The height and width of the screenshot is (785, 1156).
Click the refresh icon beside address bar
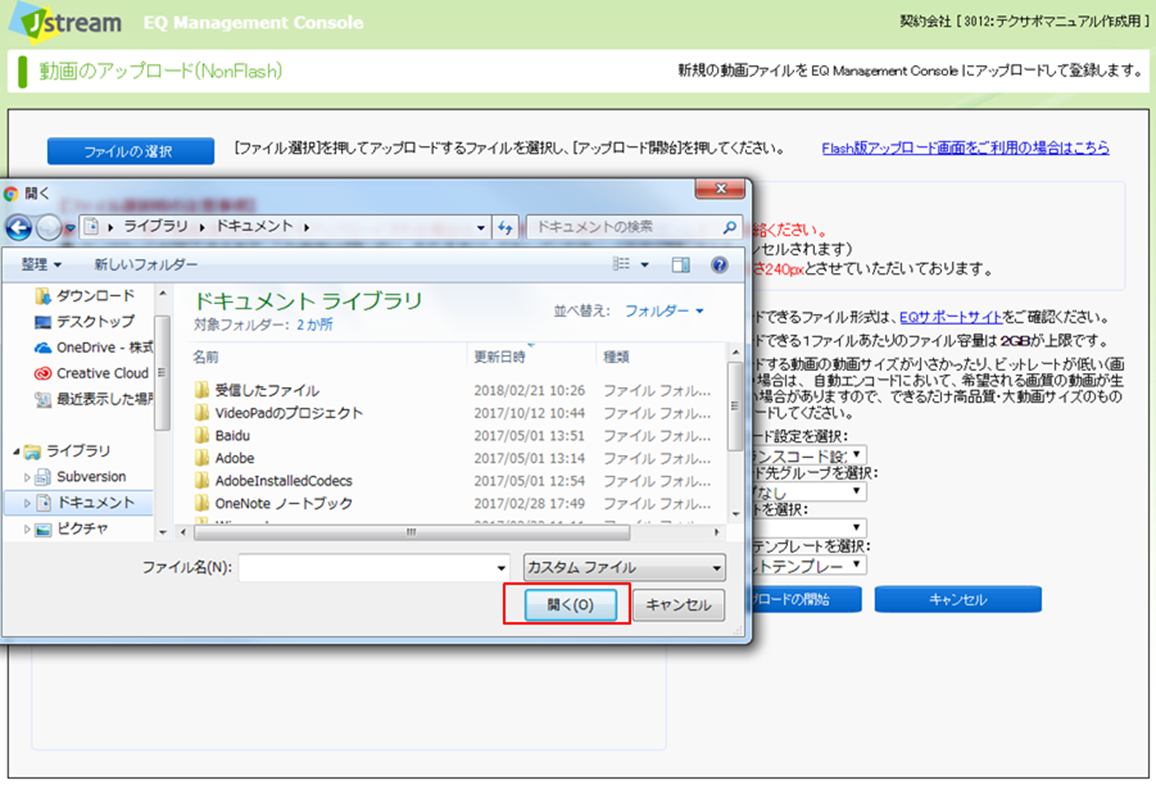pos(505,228)
